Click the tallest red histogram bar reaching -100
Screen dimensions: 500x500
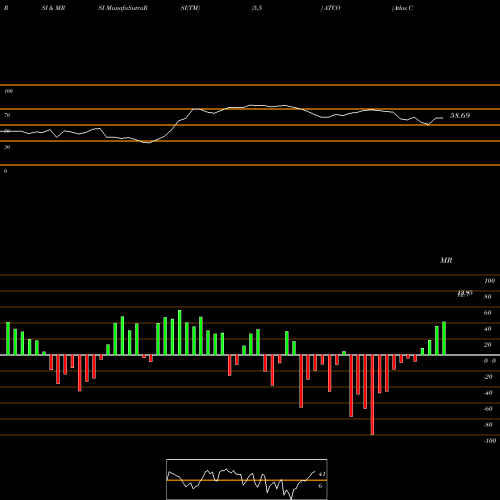(x=372, y=395)
